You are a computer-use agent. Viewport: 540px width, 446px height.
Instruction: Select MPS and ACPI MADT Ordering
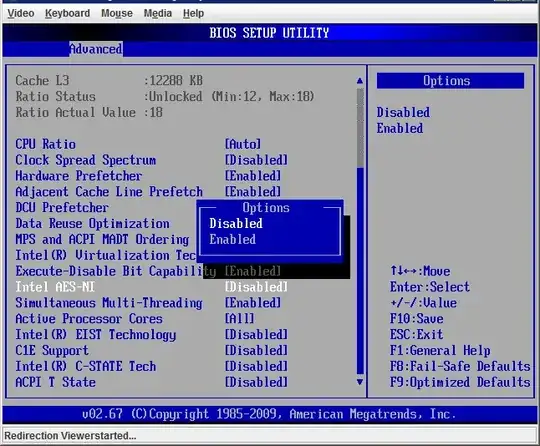(102, 239)
